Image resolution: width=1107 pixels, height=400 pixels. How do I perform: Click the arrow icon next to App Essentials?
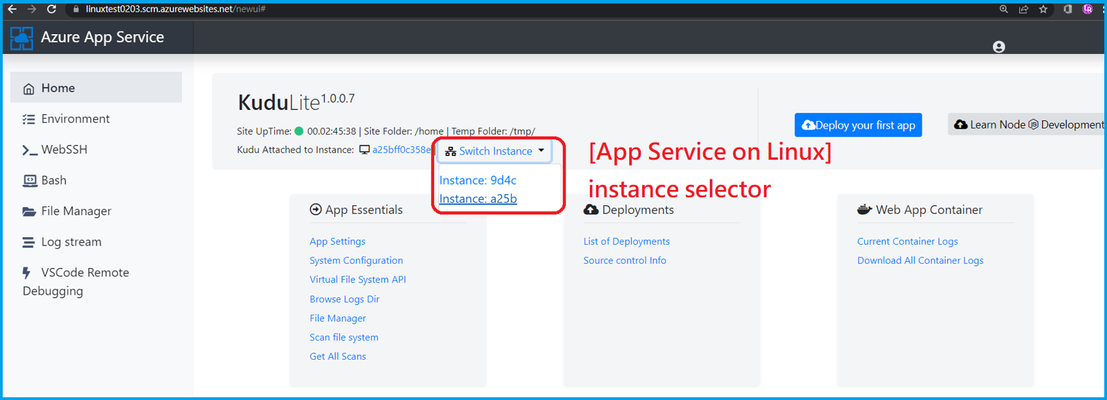(x=316, y=210)
